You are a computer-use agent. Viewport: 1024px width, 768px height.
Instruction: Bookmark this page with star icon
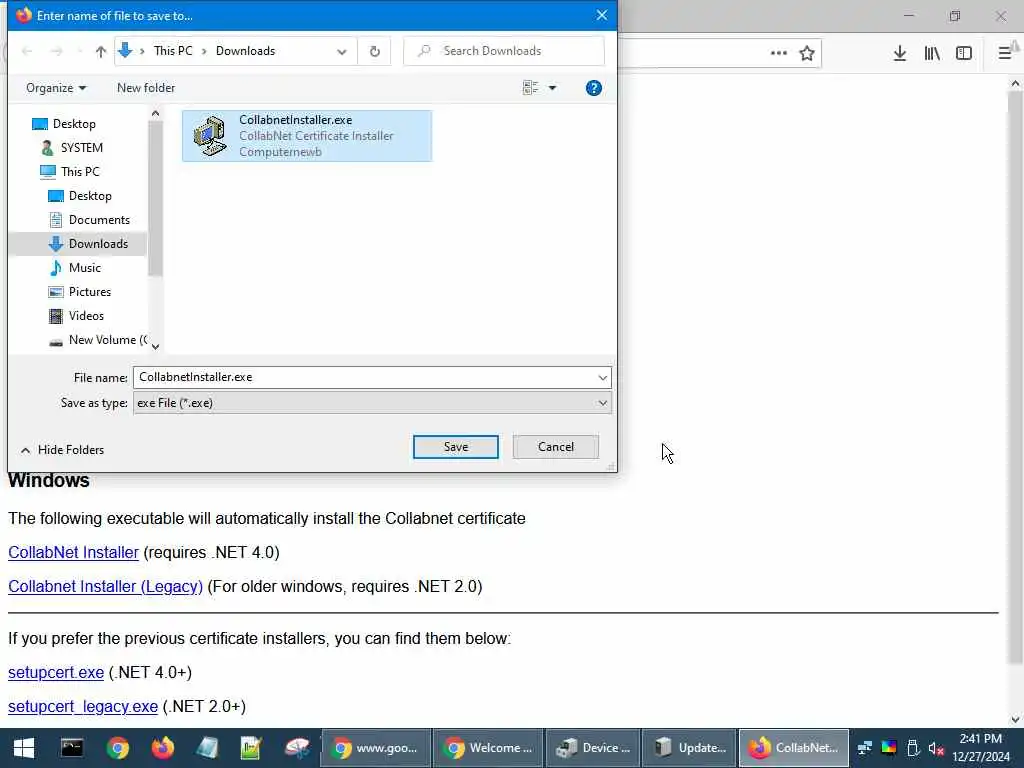coord(807,53)
